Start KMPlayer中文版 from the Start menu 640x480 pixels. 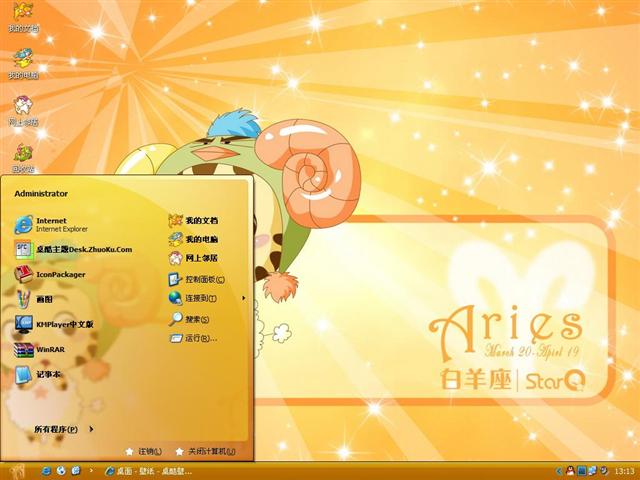pos(64,324)
